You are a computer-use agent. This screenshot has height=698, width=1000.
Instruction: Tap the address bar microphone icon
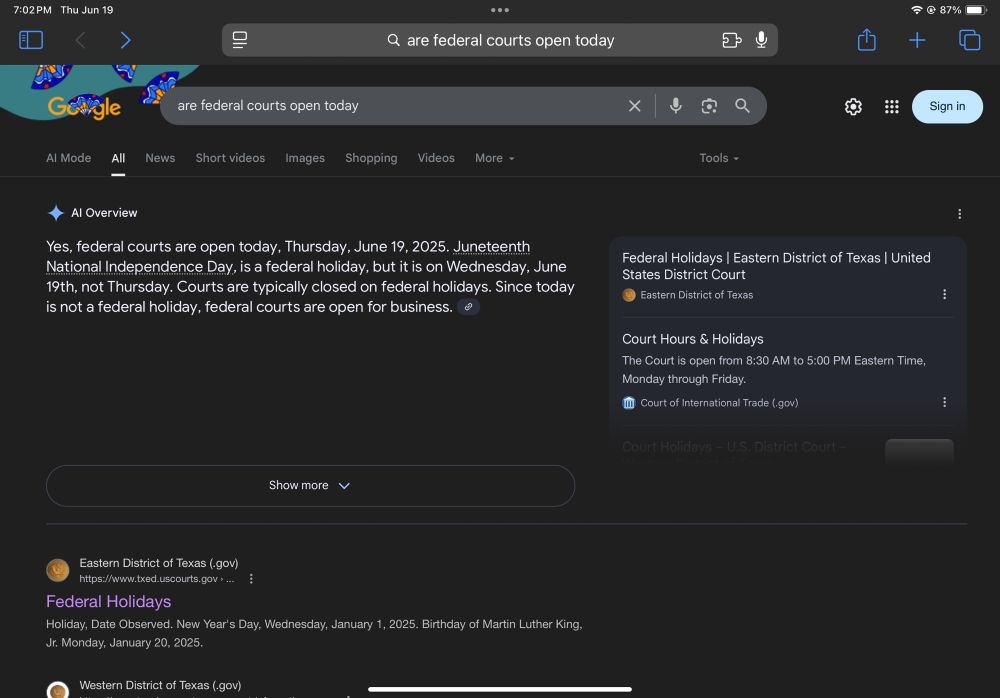click(x=761, y=40)
